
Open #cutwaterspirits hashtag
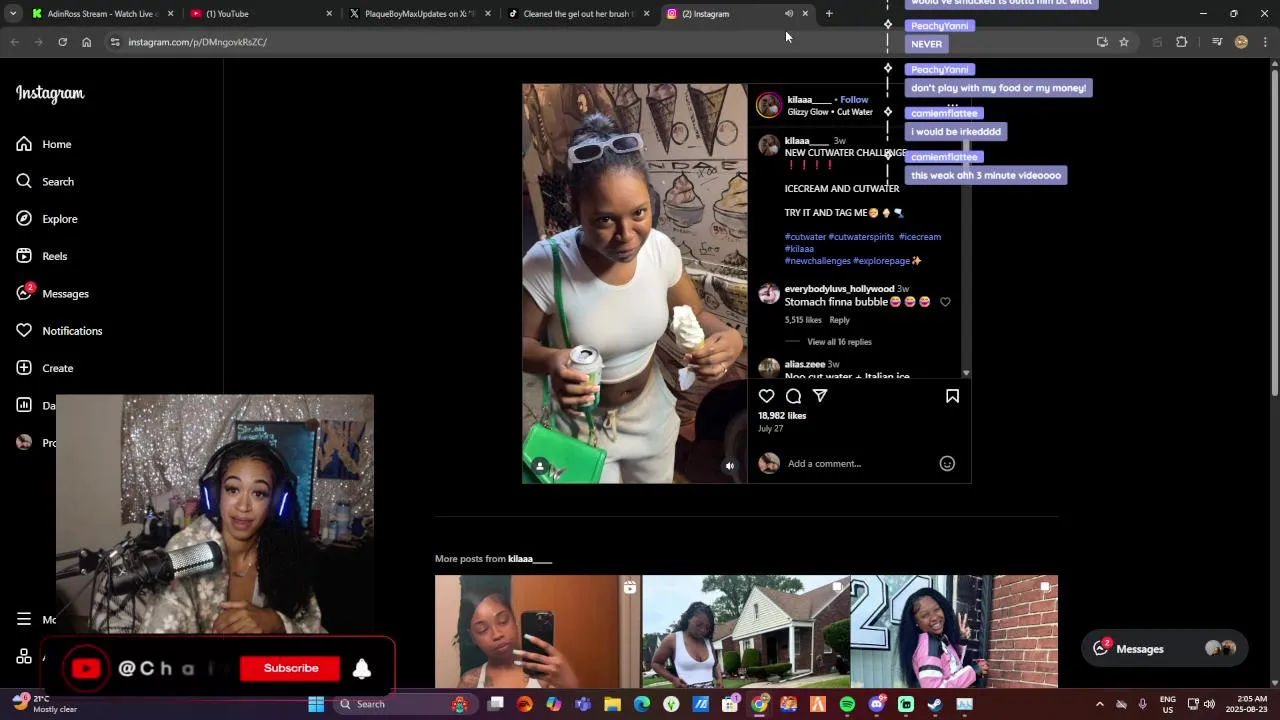pyautogui.click(x=861, y=237)
